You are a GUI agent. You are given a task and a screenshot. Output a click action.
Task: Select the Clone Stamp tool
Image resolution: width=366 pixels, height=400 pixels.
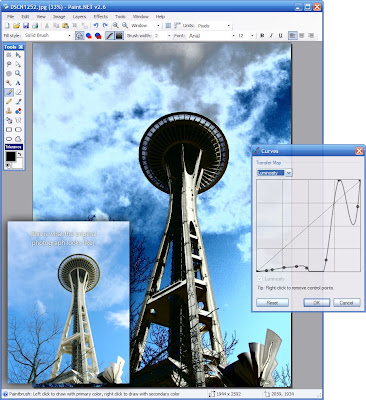coord(9,111)
